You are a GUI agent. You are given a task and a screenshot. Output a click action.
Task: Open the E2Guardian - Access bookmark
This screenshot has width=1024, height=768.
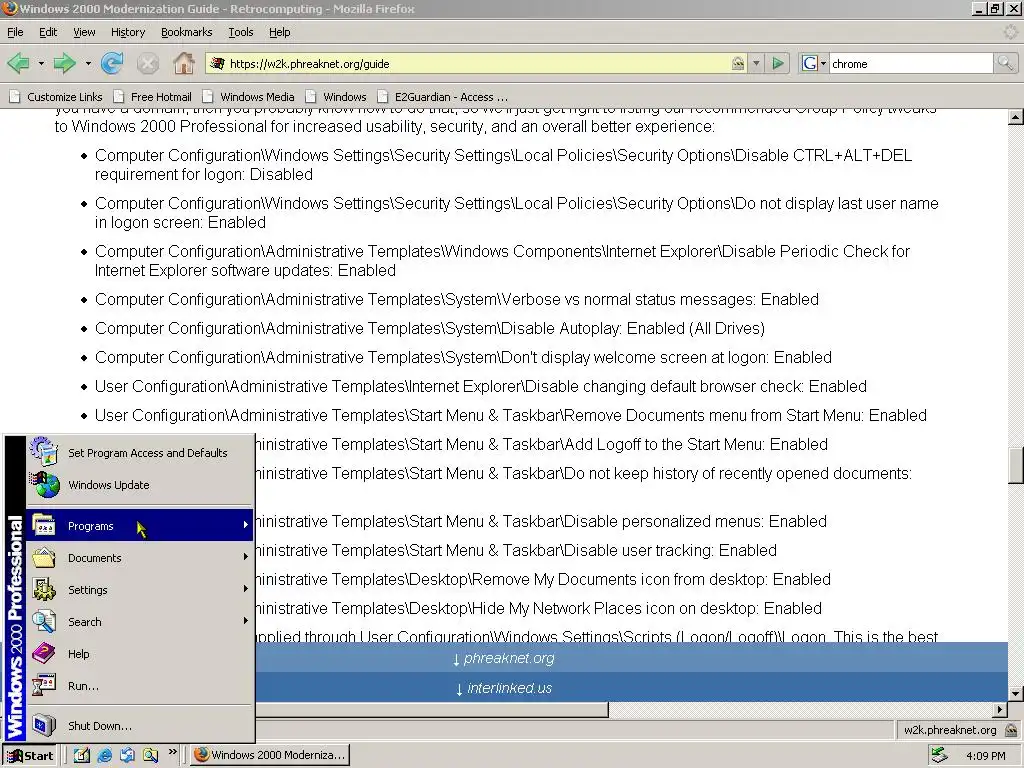coord(443,97)
